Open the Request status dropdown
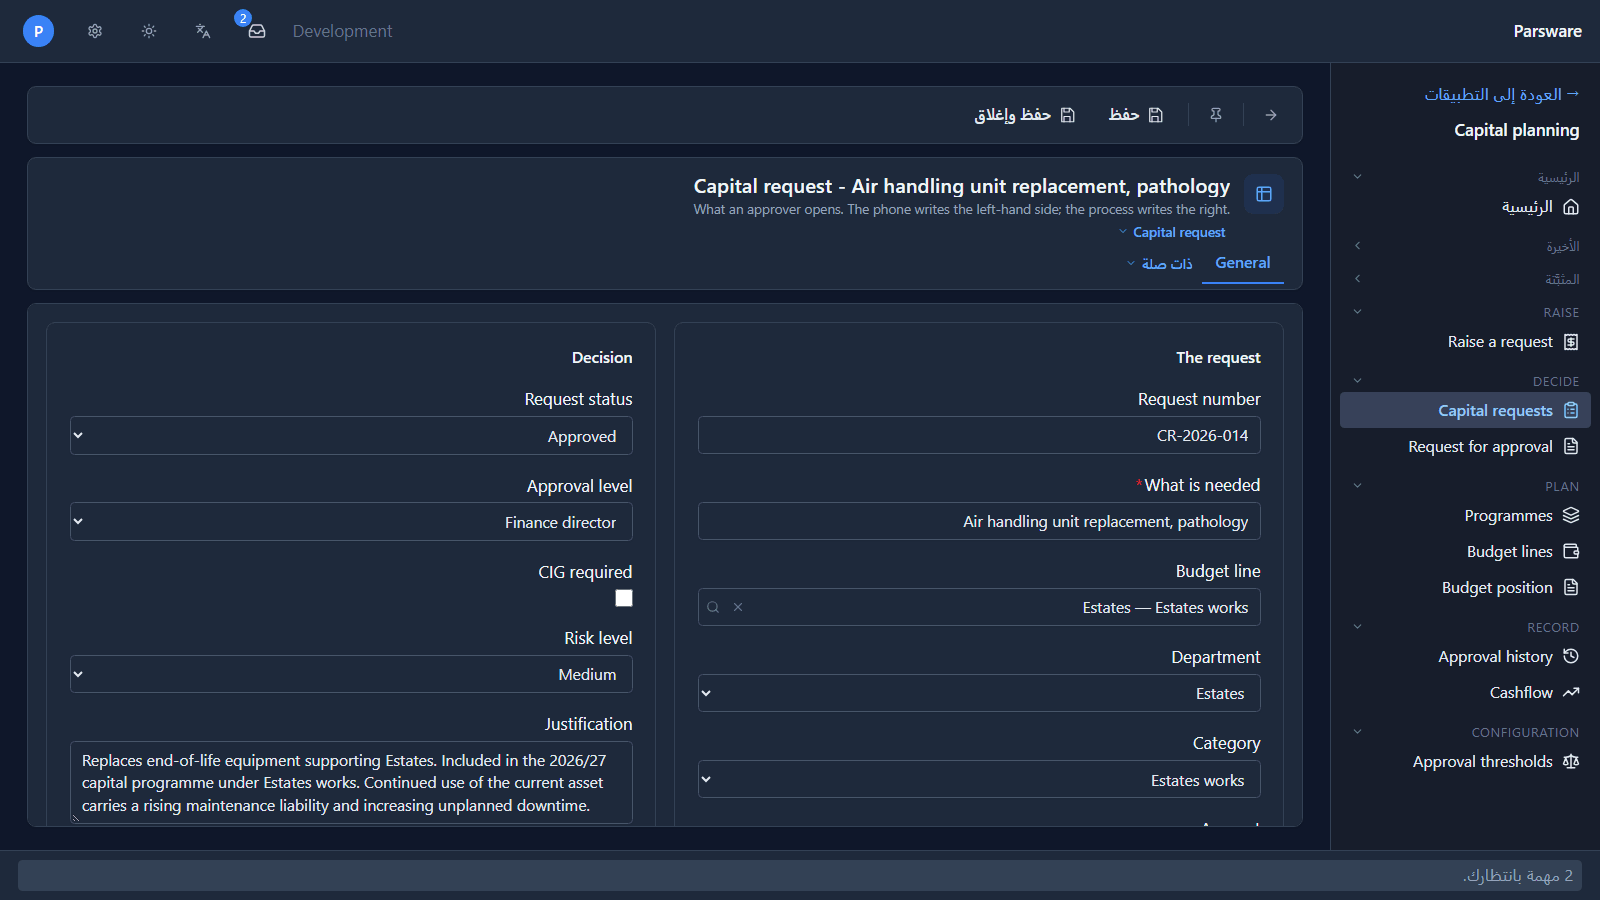1600x900 pixels. click(351, 436)
